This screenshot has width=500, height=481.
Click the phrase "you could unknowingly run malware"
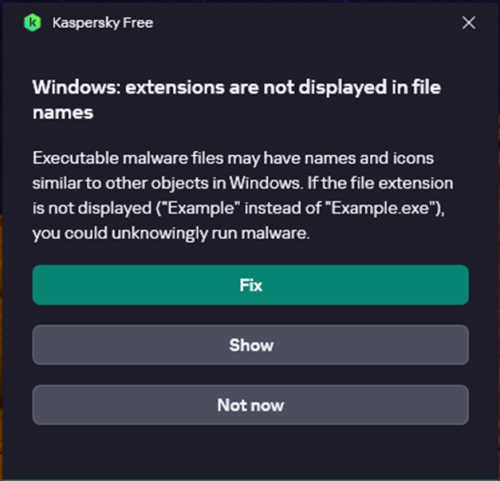point(171,233)
